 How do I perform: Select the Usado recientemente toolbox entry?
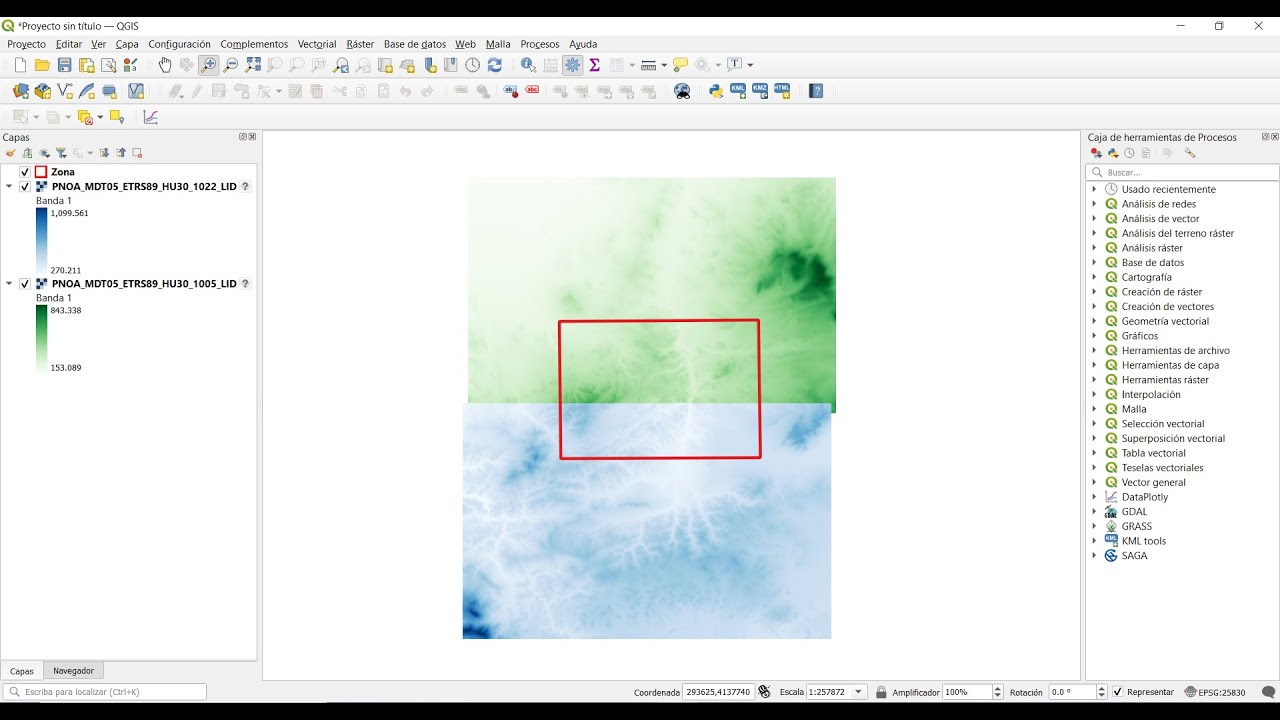click(1168, 189)
